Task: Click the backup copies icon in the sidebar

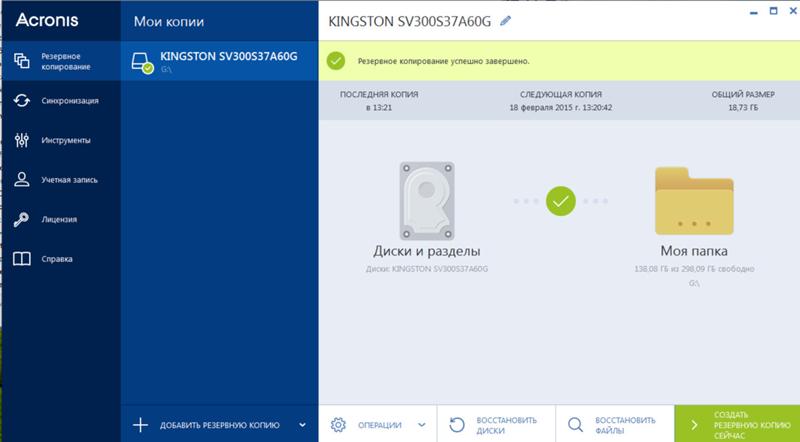Action: 21,61
